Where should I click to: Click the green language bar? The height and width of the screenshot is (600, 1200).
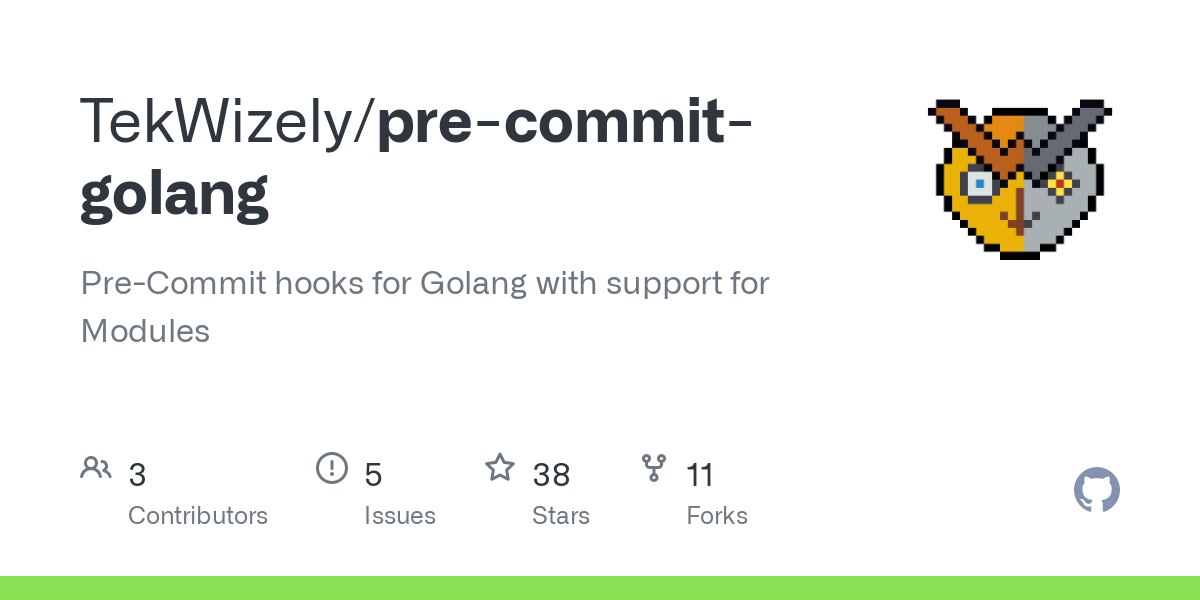point(600,588)
